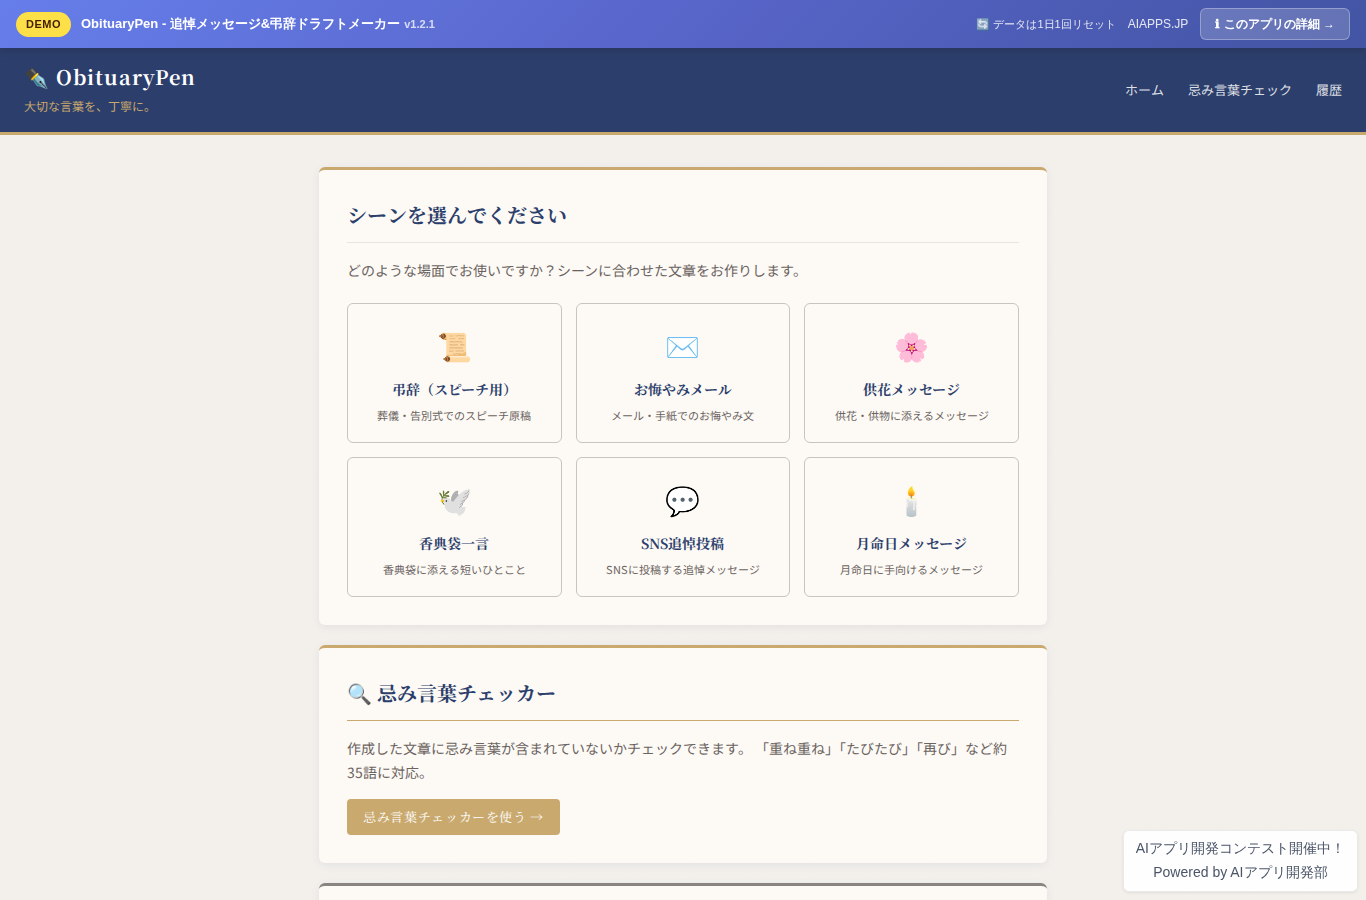
Task: Click the dove icon for 香典袋一言
Action: pos(454,501)
